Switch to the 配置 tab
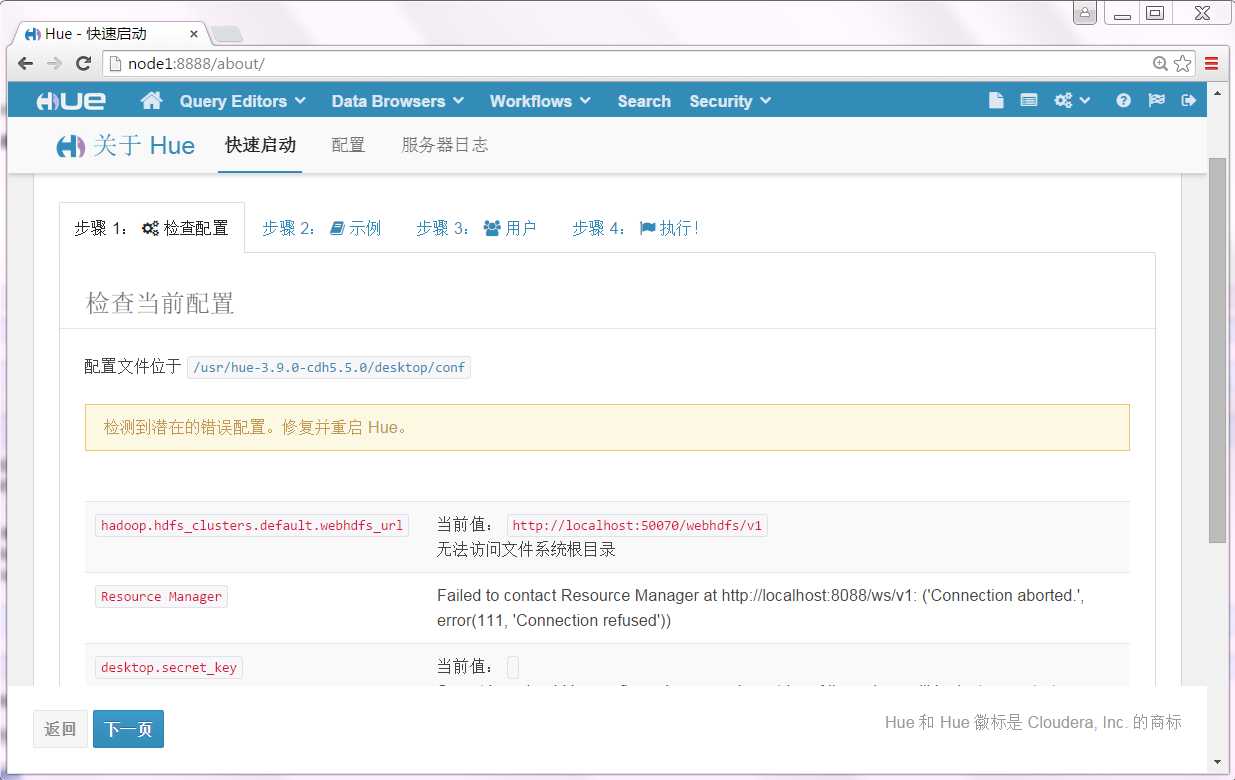1235x780 pixels. (348, 145)
